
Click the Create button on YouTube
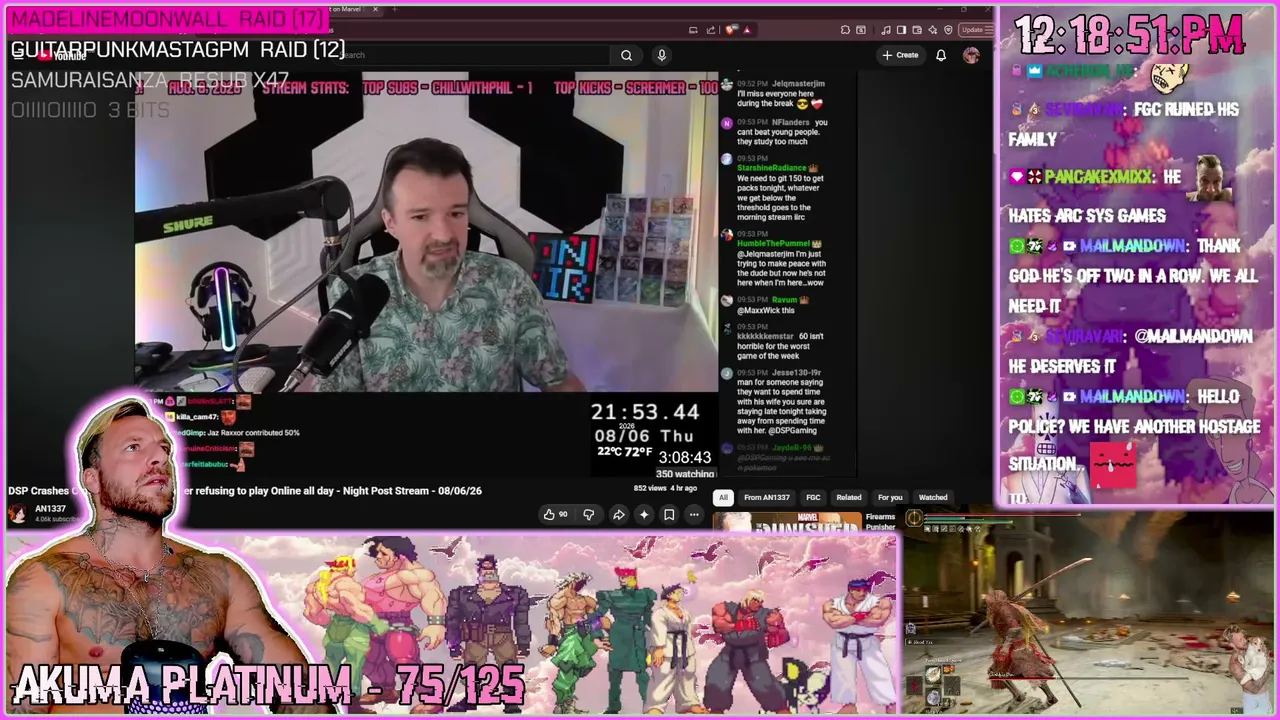(x=901, y=55)
